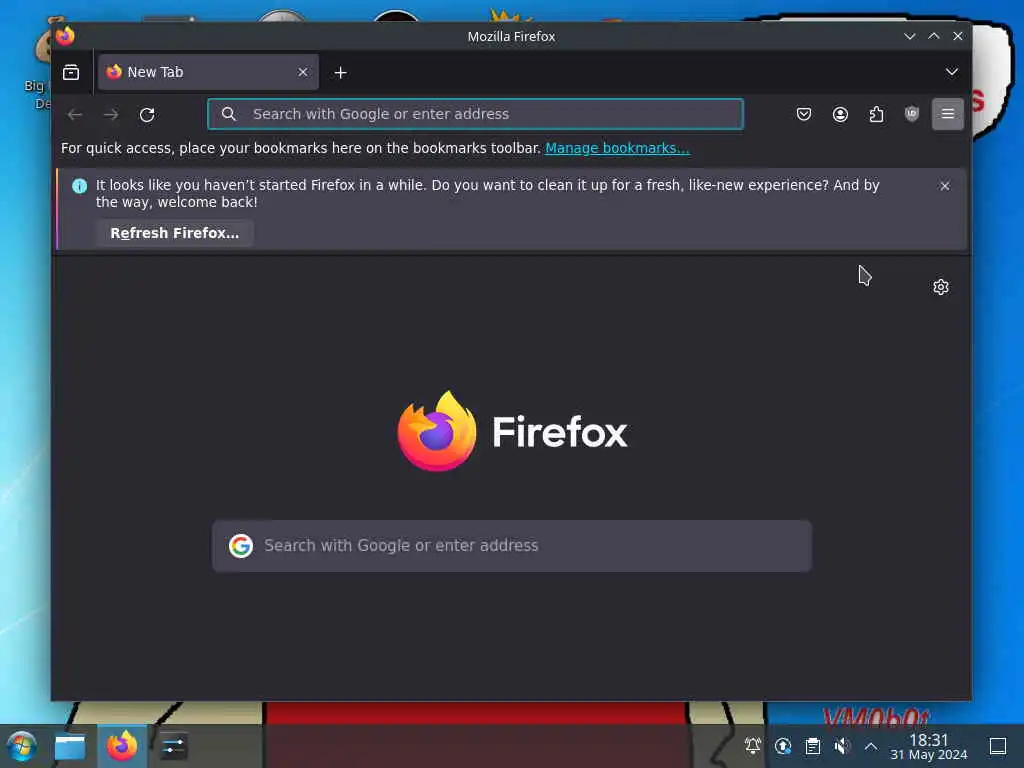The height and width of the screenshot is (768, 1024).
Task: Open a new tab with plus button
Action: (340, 72)
